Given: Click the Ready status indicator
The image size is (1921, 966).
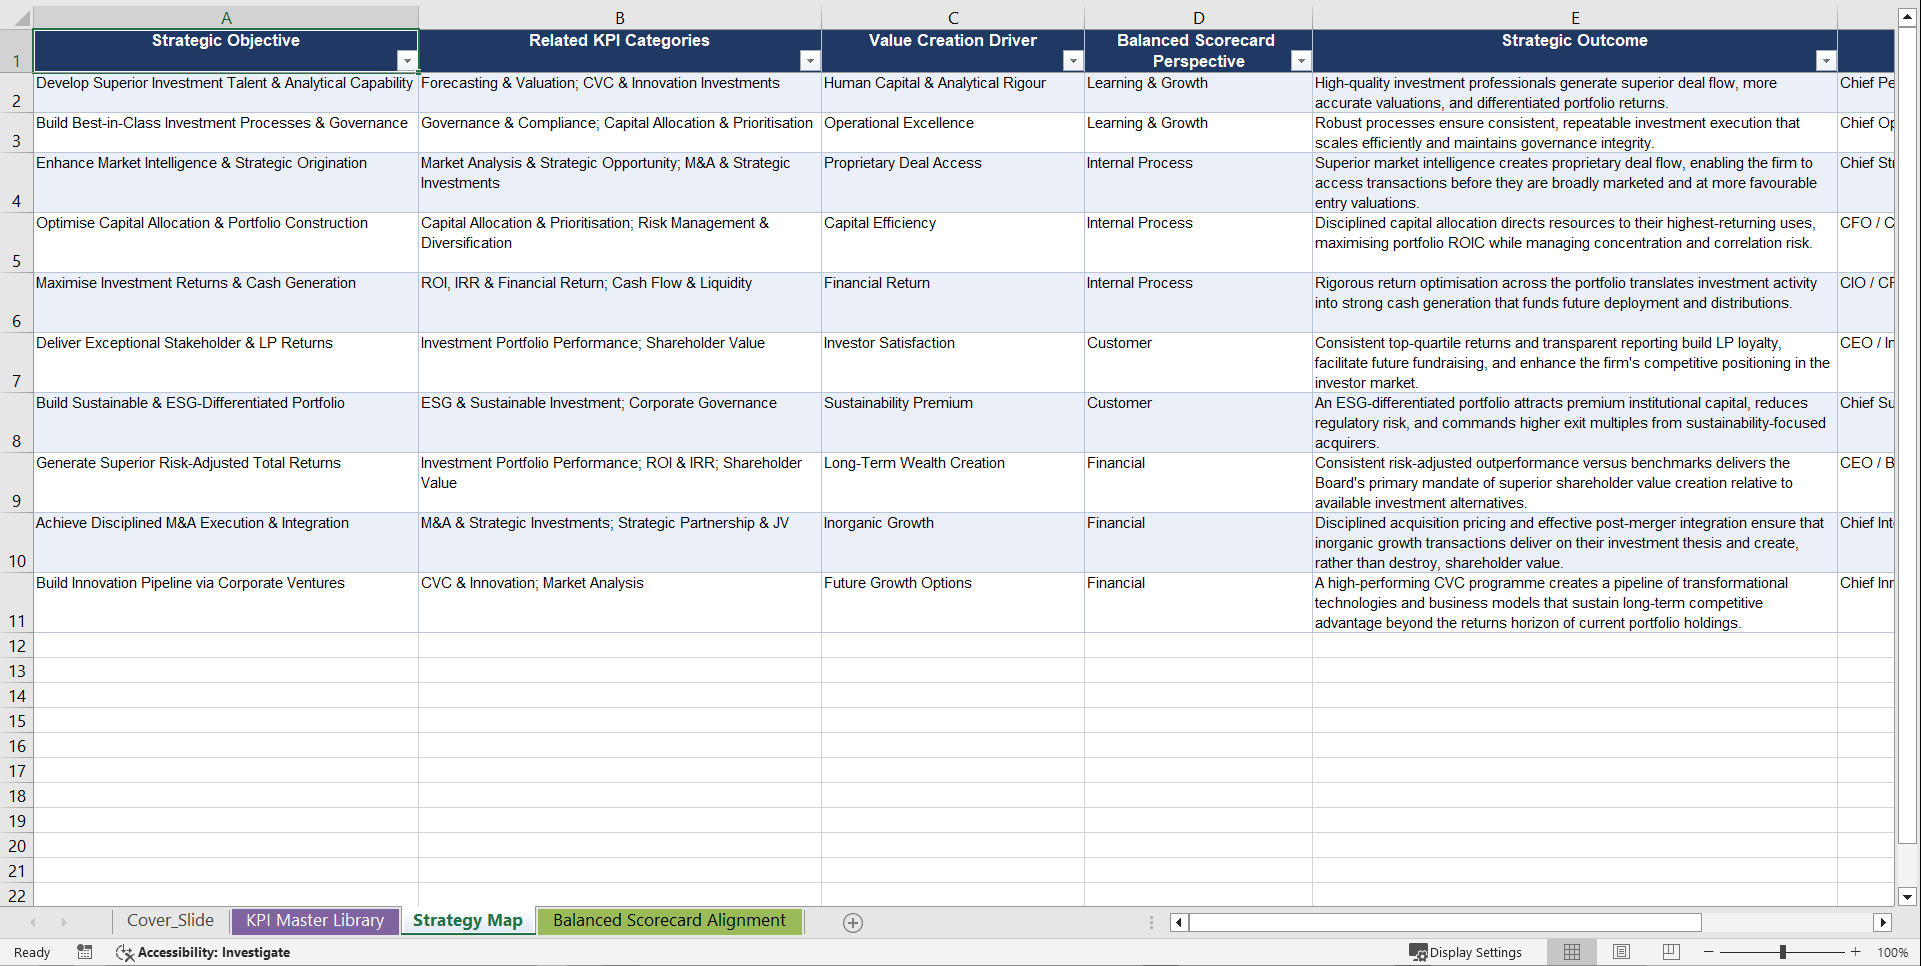Looking at the screenshot, I should pos(32,952).
